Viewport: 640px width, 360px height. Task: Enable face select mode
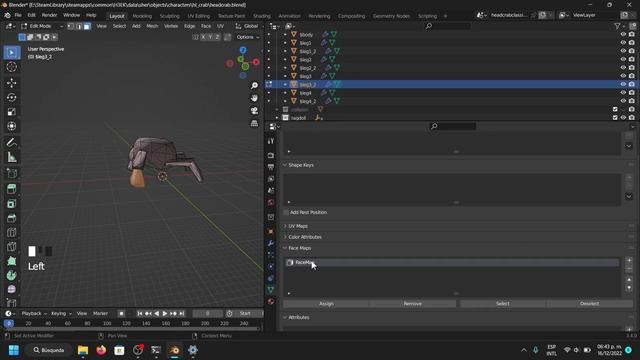tap(87, 26)
